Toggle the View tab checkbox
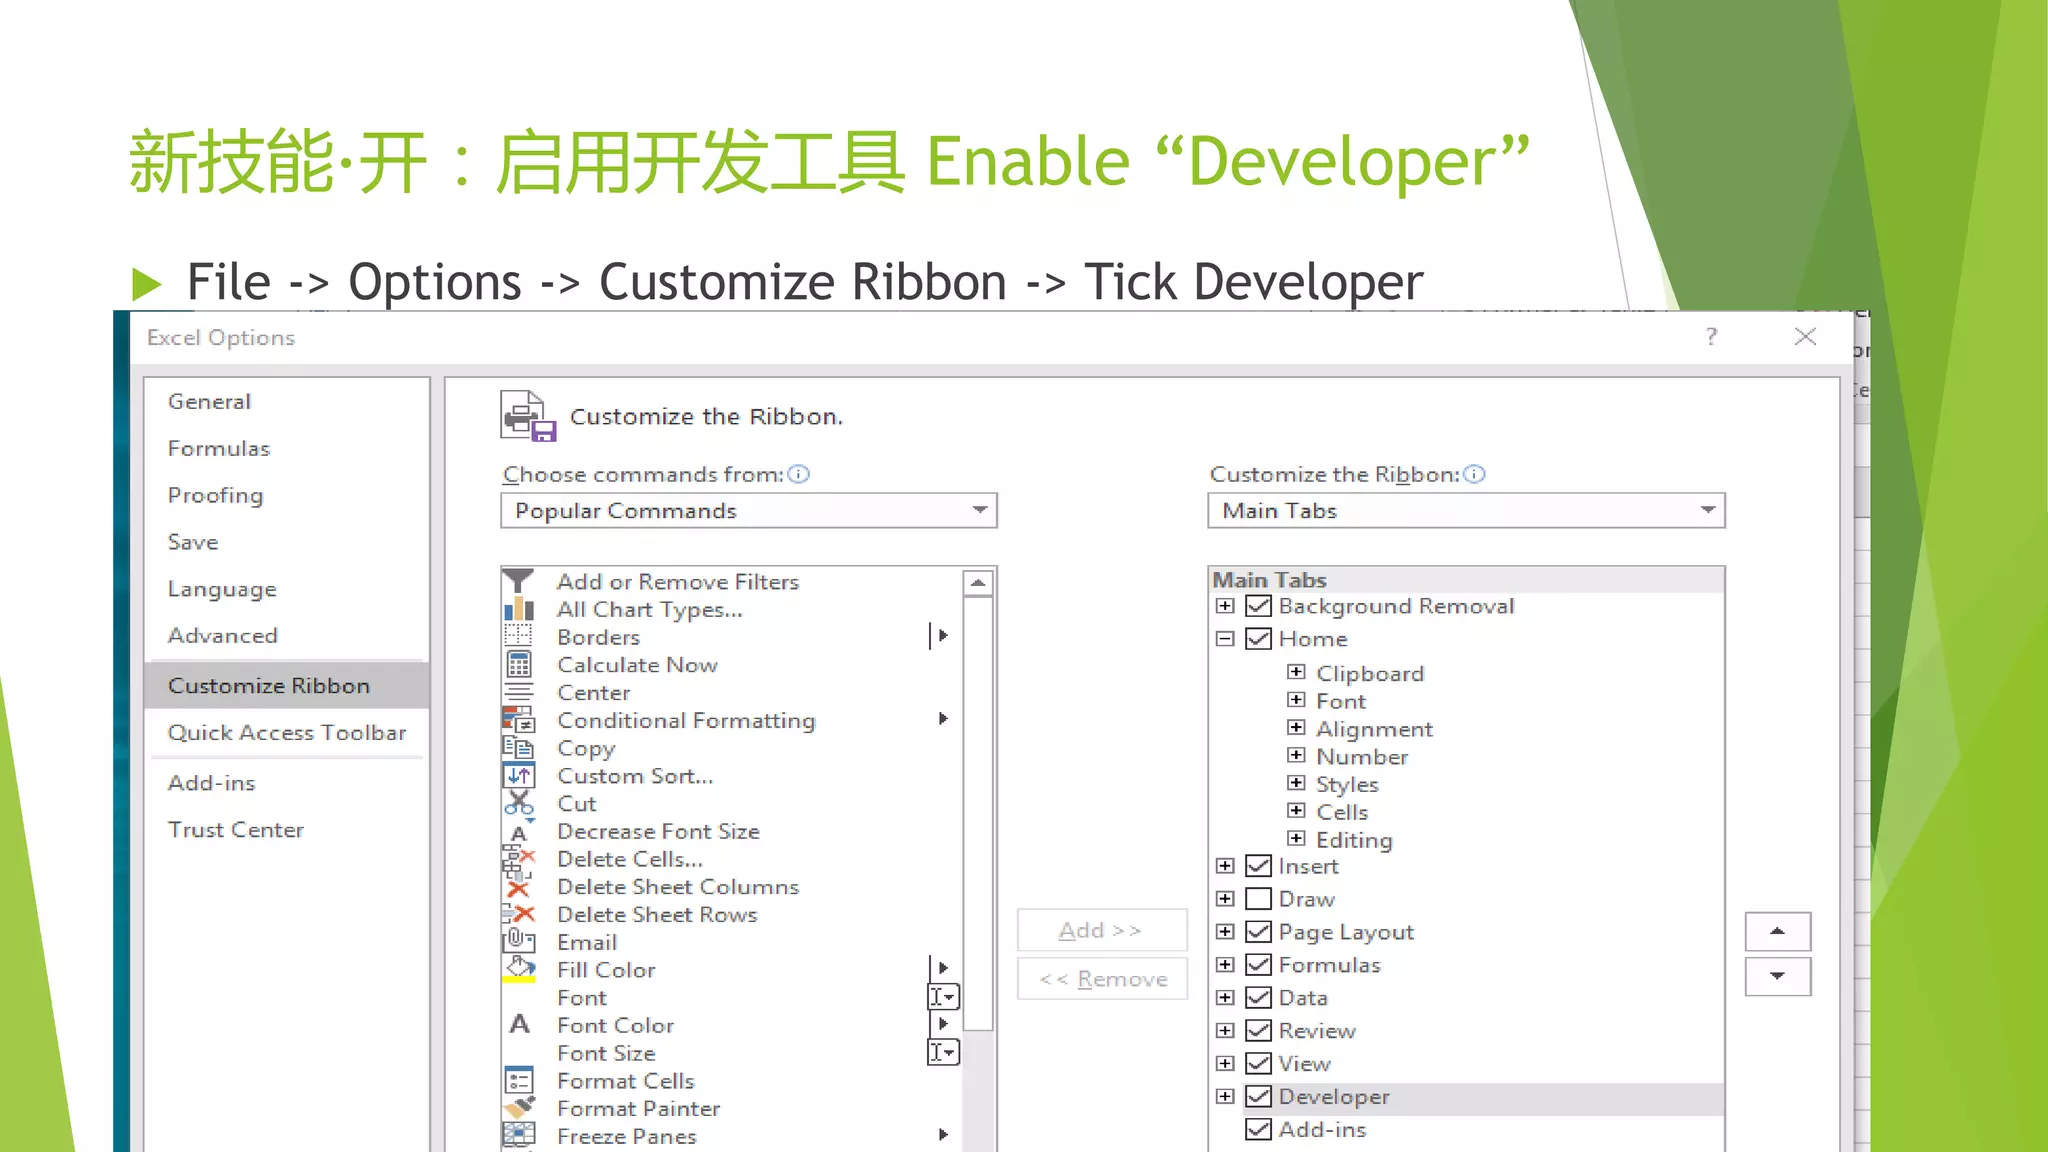 (x=1258, y=1063)
